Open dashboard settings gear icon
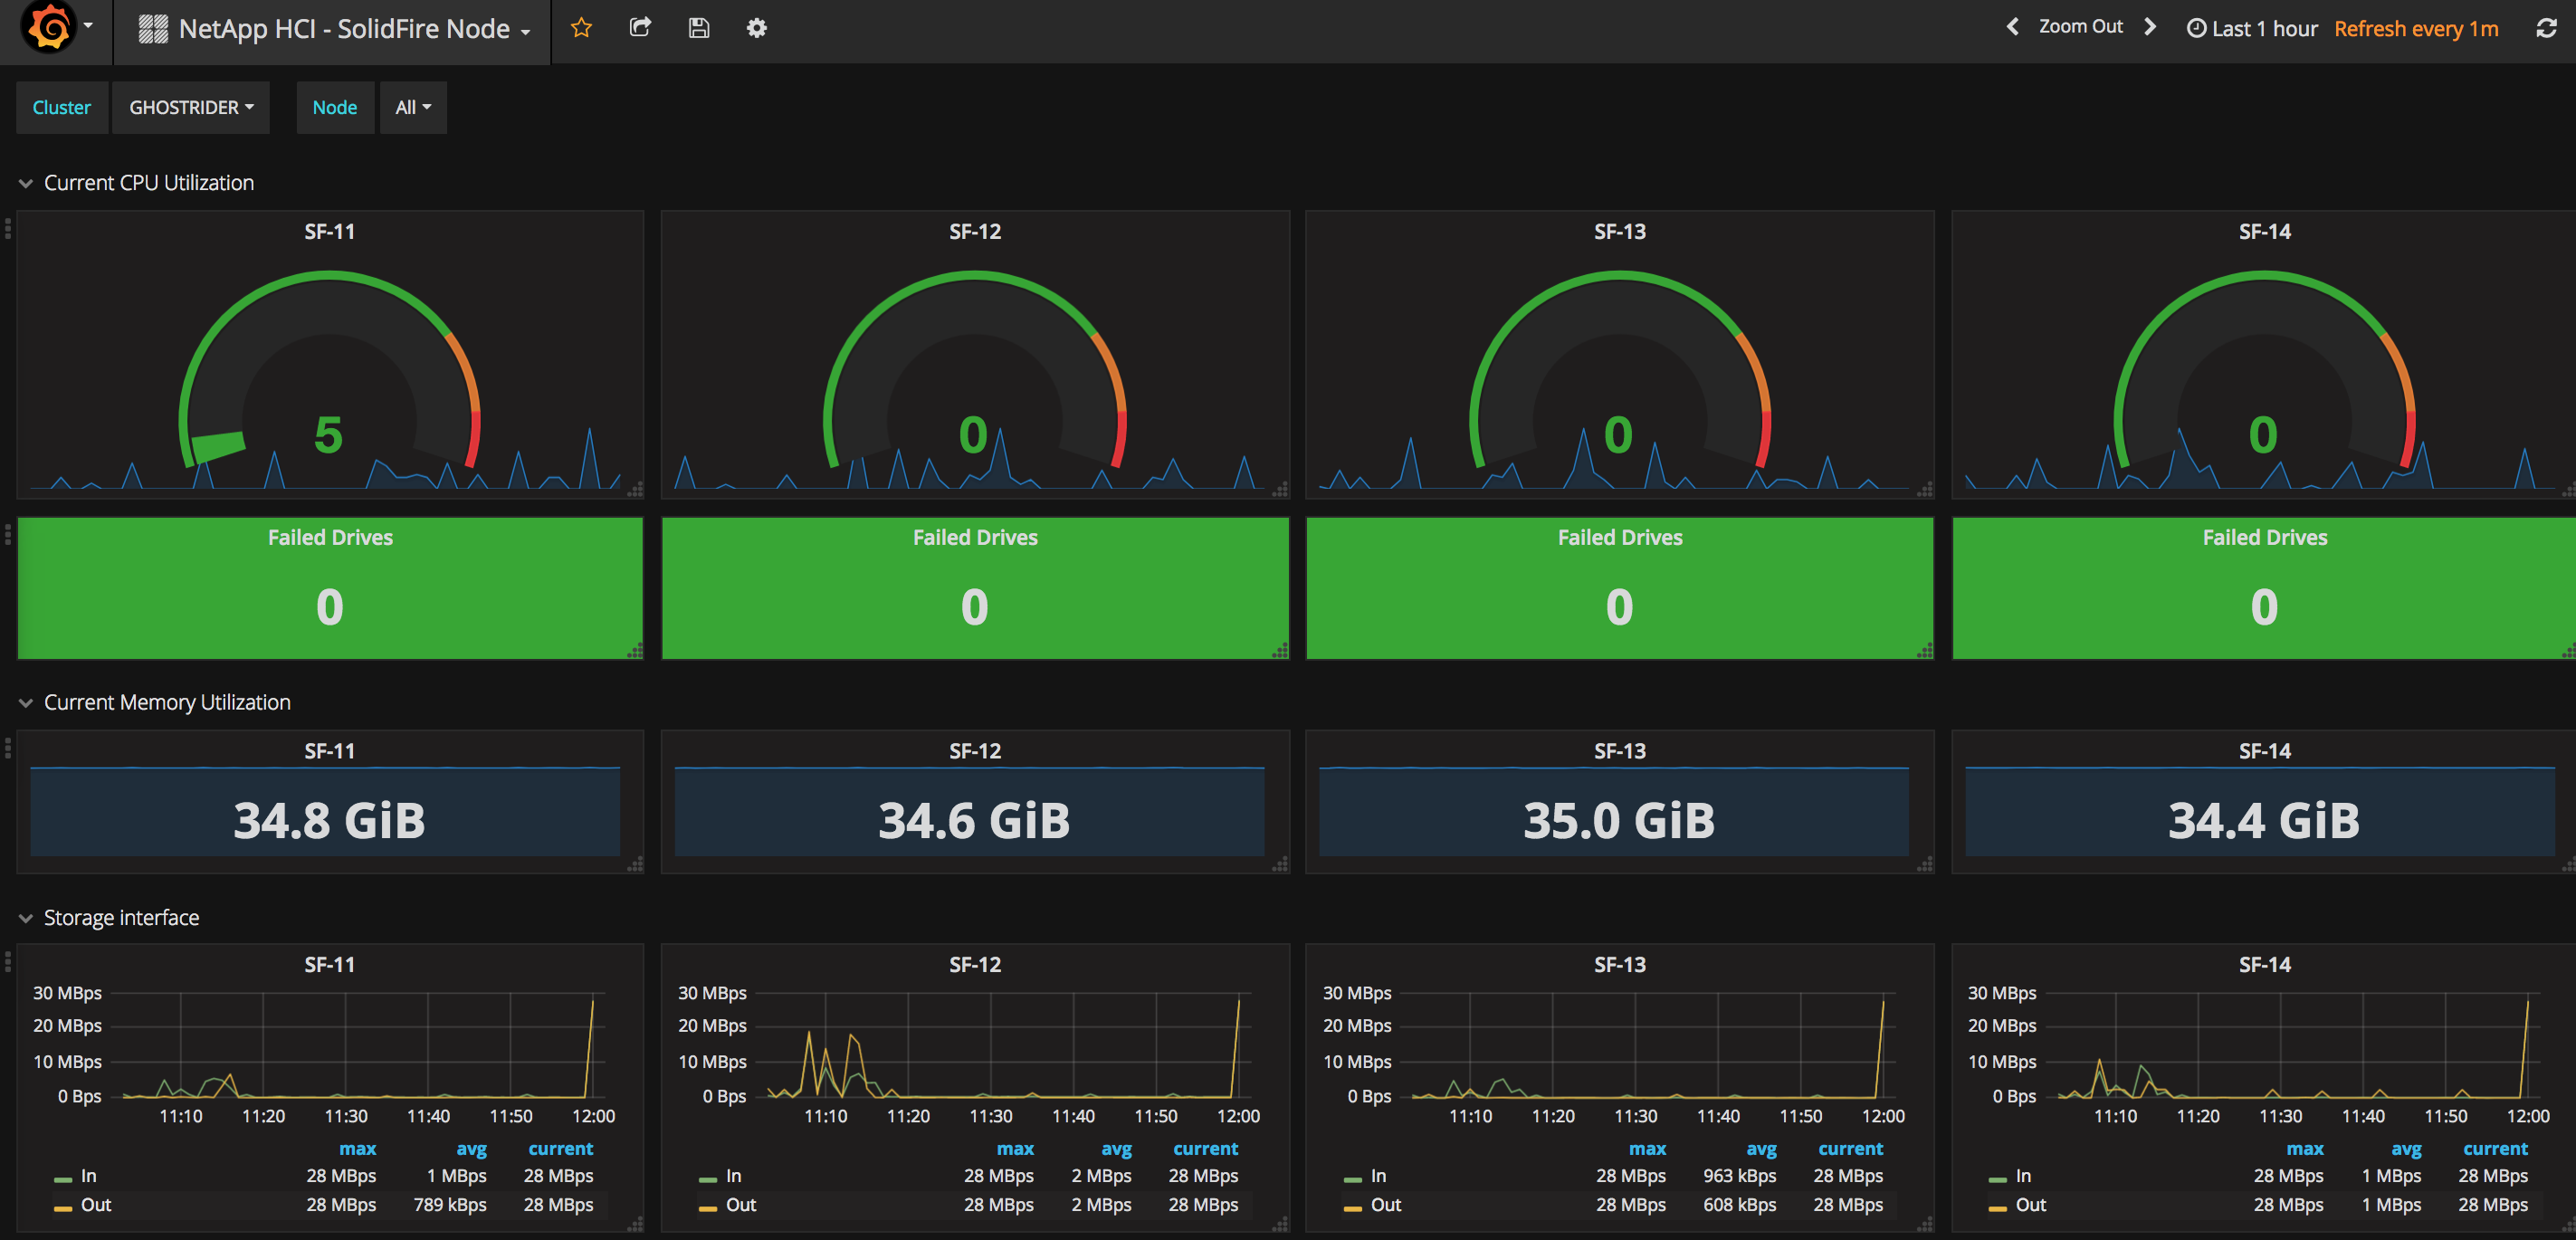This screenshot has width=2576, height=1240. 757,28
